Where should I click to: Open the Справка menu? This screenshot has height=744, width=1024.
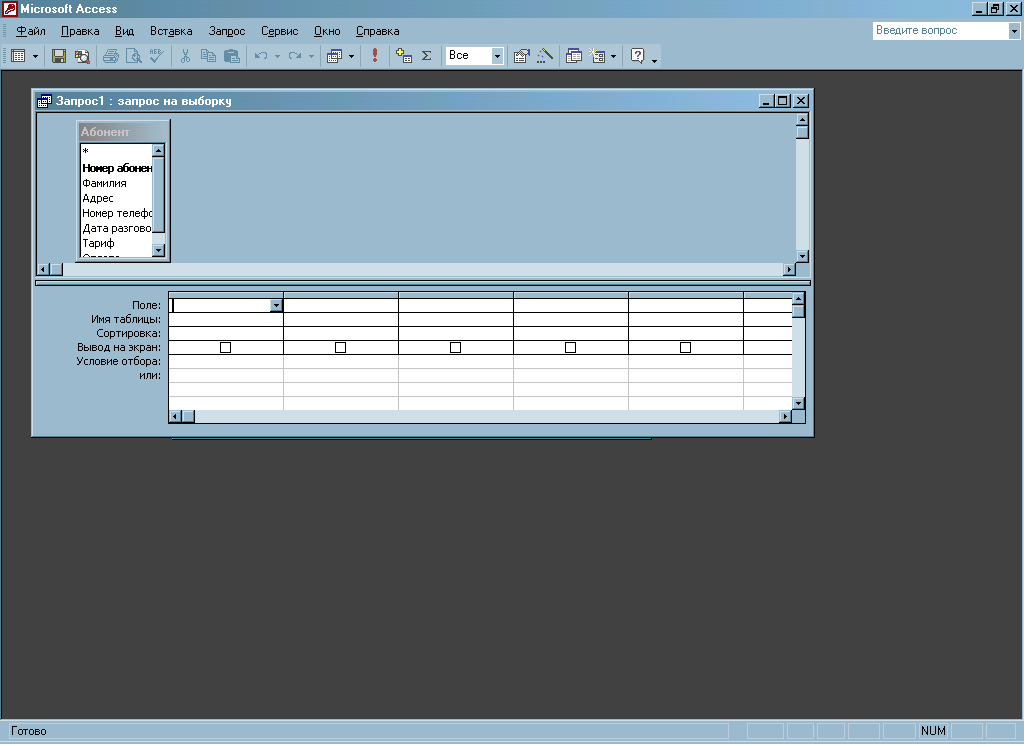(x=377, y=31)
